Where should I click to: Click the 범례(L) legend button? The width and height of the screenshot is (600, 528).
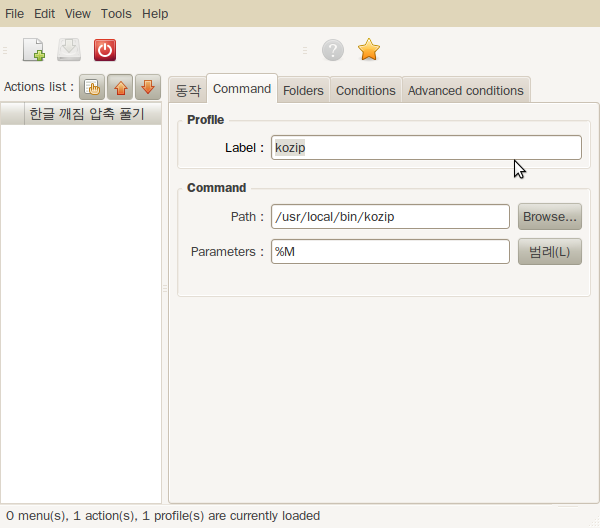[550, 252]
